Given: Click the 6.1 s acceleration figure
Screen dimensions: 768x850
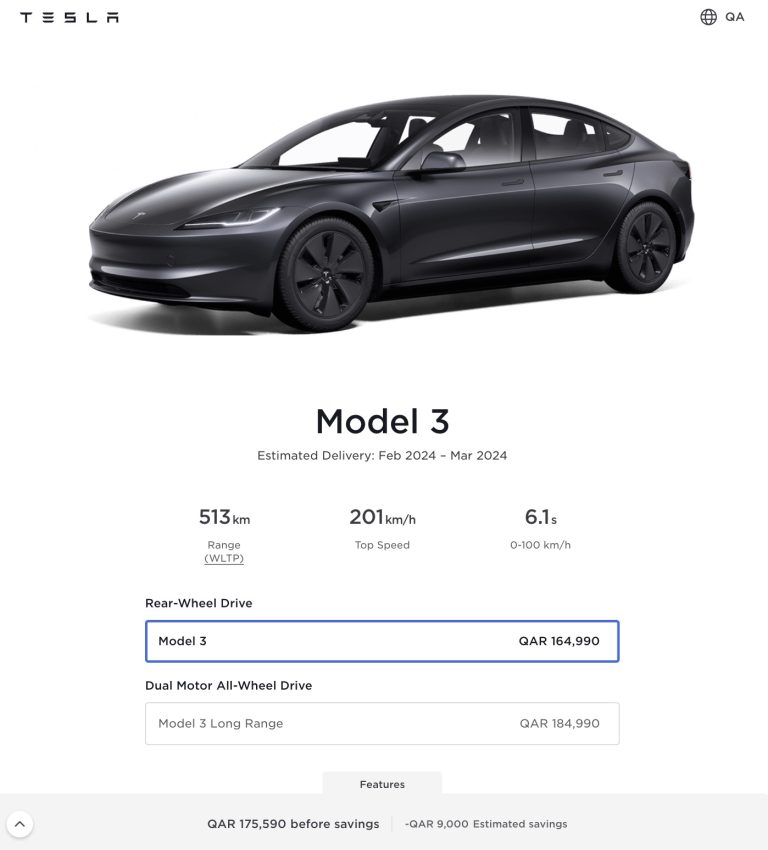Looking at the screenshot, I should [540, 517].
